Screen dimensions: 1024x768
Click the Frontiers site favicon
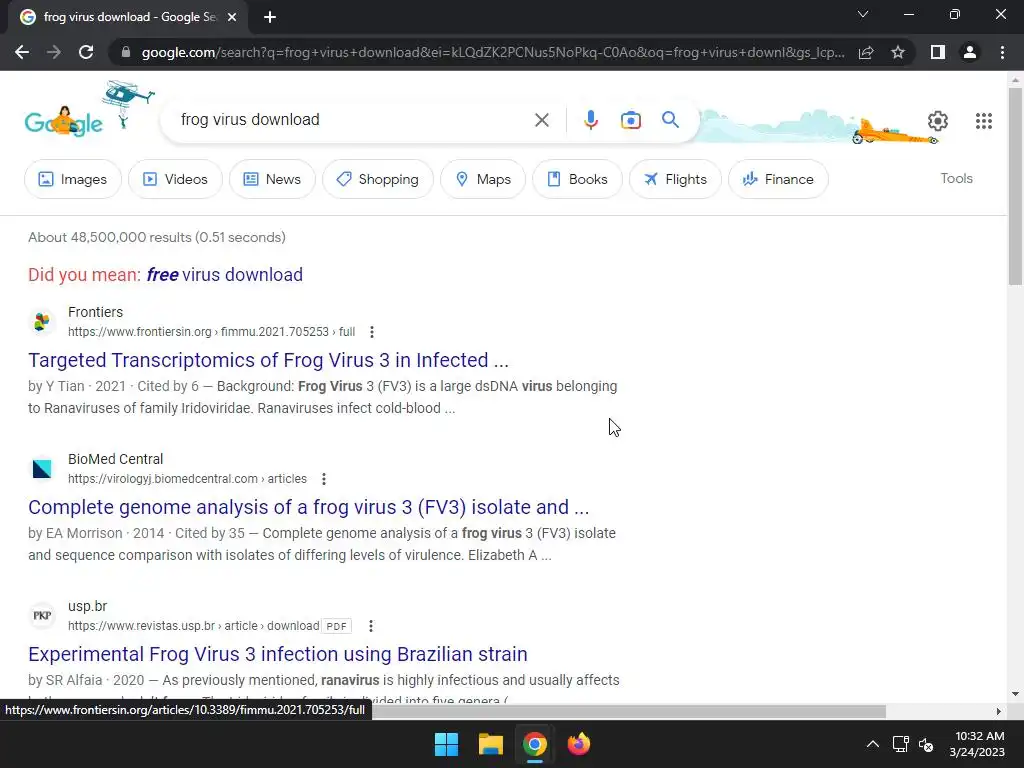(x=42, y=321)
